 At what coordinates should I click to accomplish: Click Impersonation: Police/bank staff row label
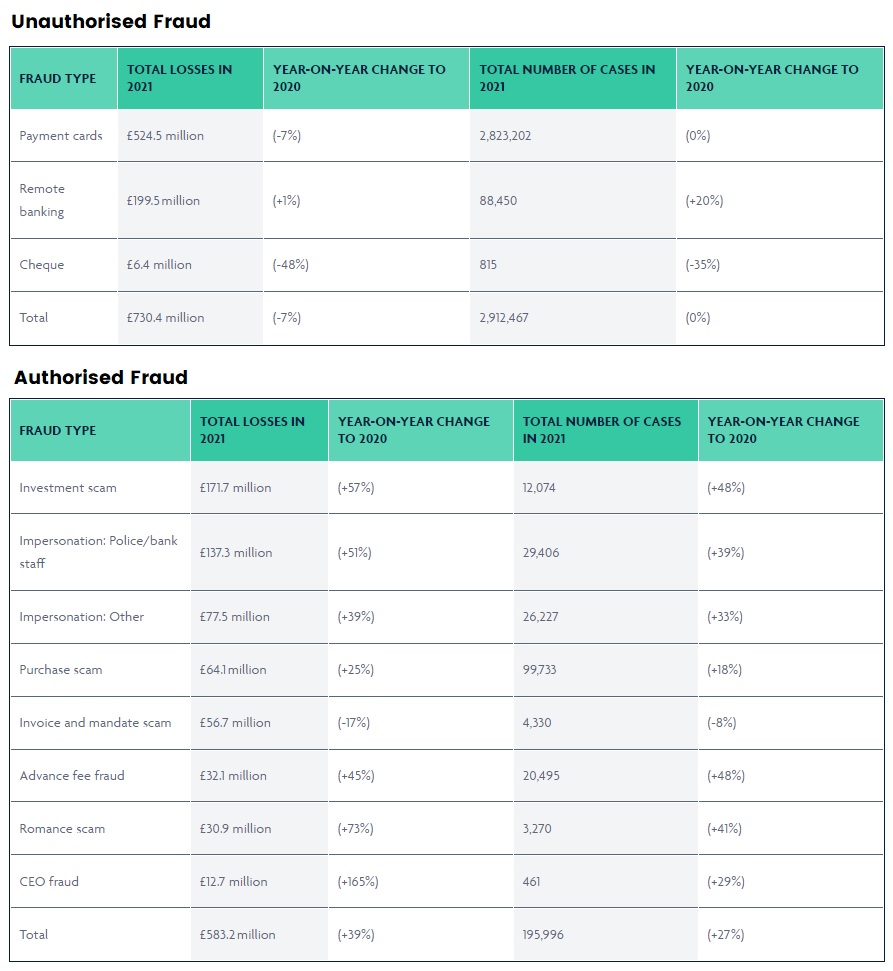tap(98, 552)
